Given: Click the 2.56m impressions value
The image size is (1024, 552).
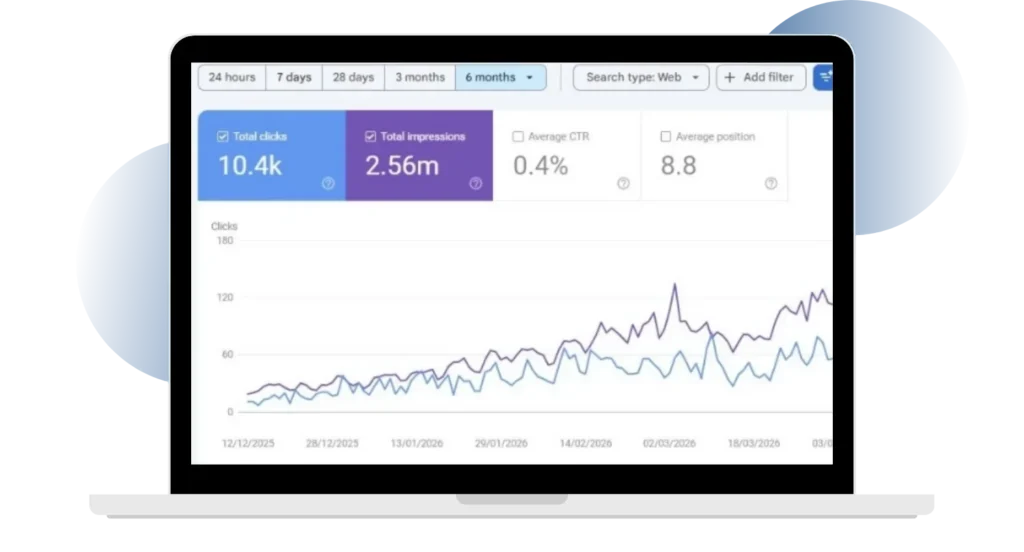Looking at the screenshot, I should 402,166.
